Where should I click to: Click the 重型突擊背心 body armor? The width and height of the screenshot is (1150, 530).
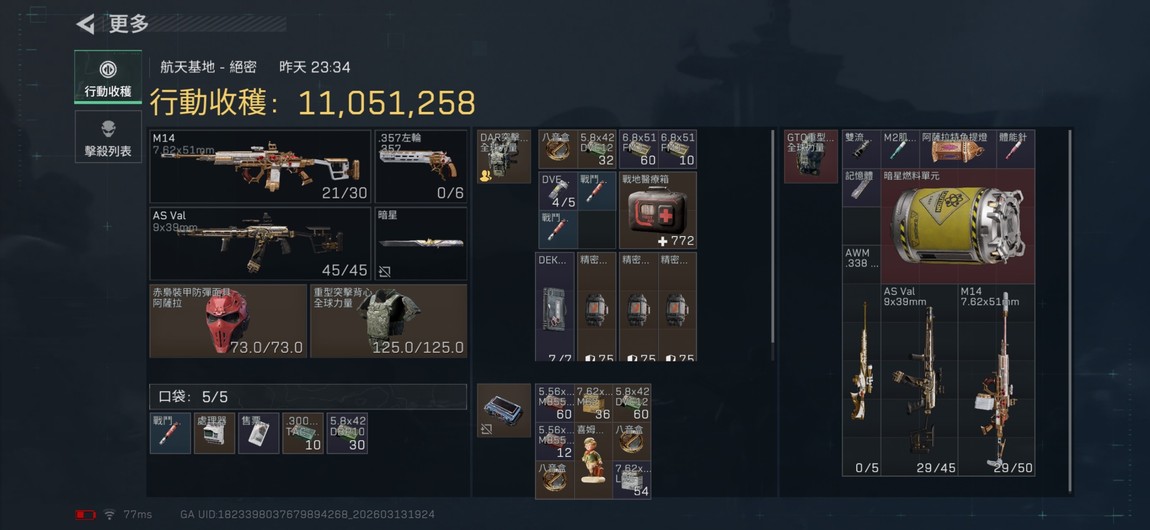click(389, 321)
